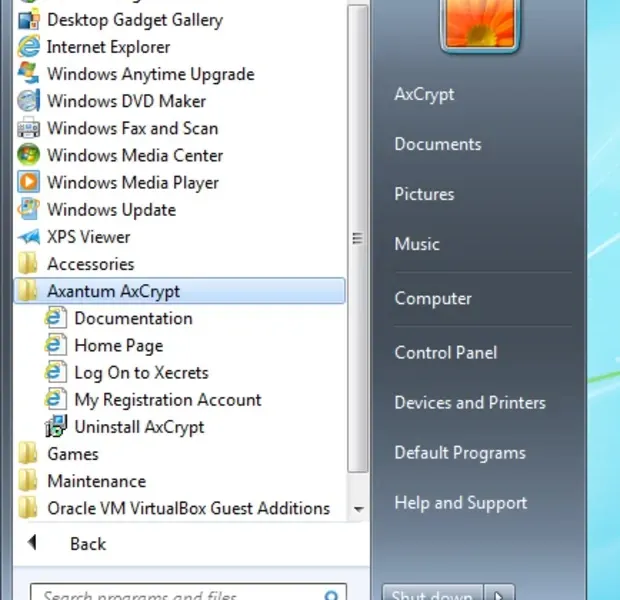This screenshot has height=600, width=620.
Task: Click the user account flower picture
Action: (x=480, y=24)
